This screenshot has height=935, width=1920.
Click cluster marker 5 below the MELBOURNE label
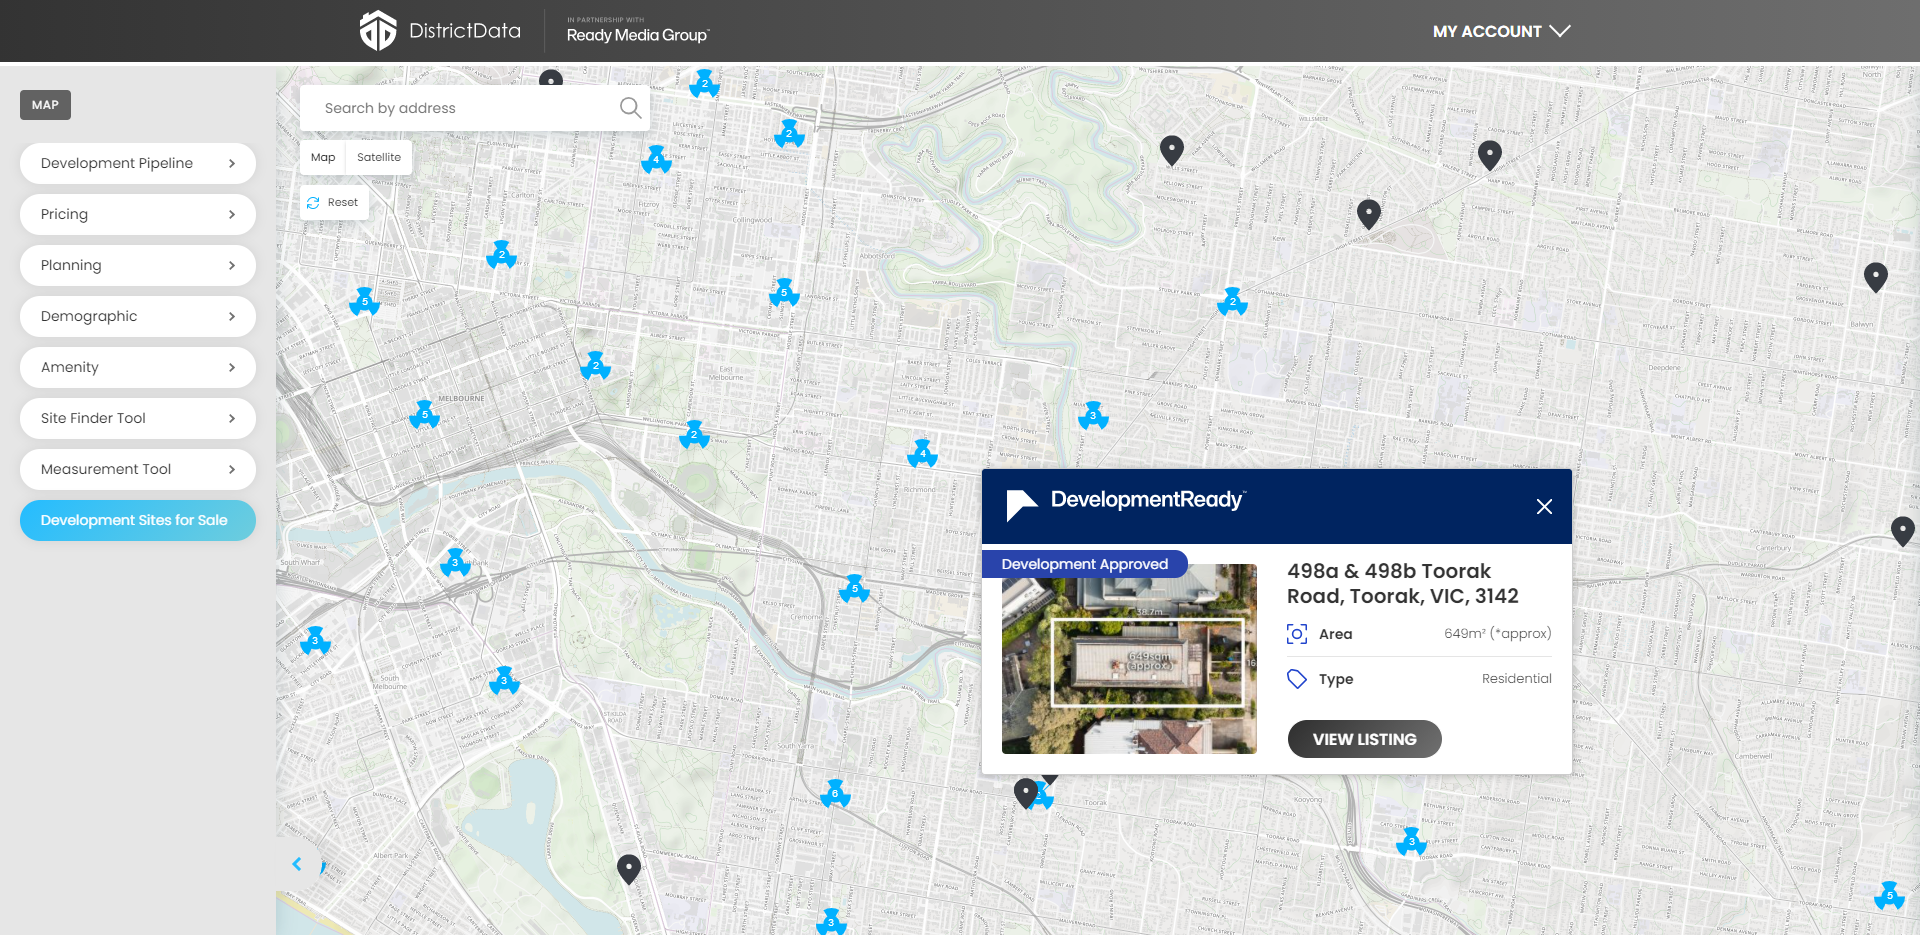[x=425, y=414]
